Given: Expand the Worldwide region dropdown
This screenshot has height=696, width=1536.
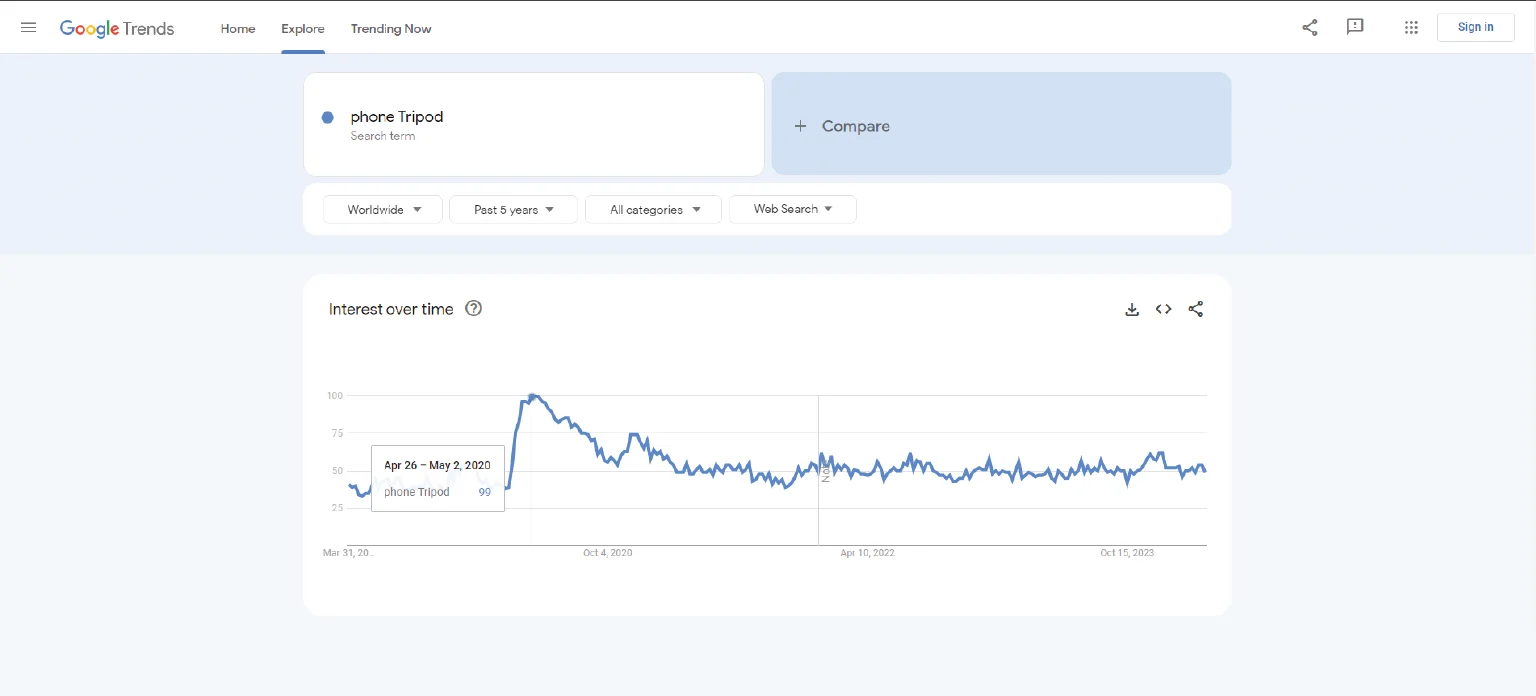Looking at the screenshot, I should [383, 210].
